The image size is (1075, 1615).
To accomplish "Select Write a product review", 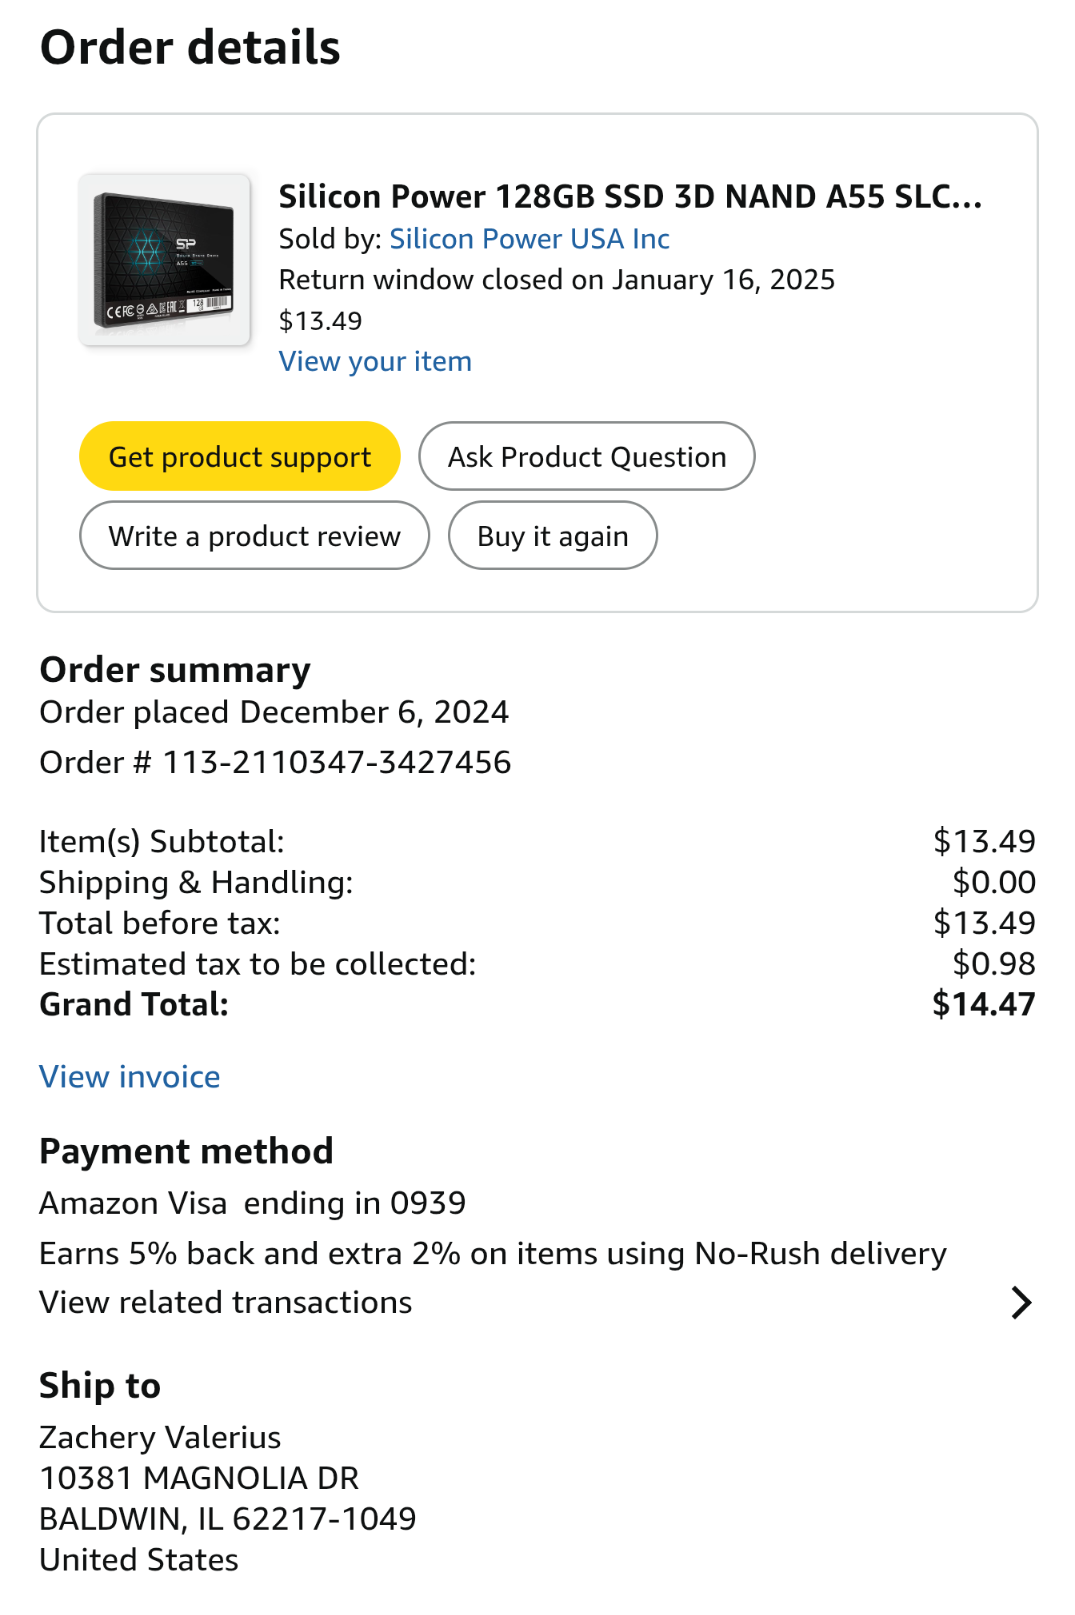I will pyautogui.click(x=254, y=536).
